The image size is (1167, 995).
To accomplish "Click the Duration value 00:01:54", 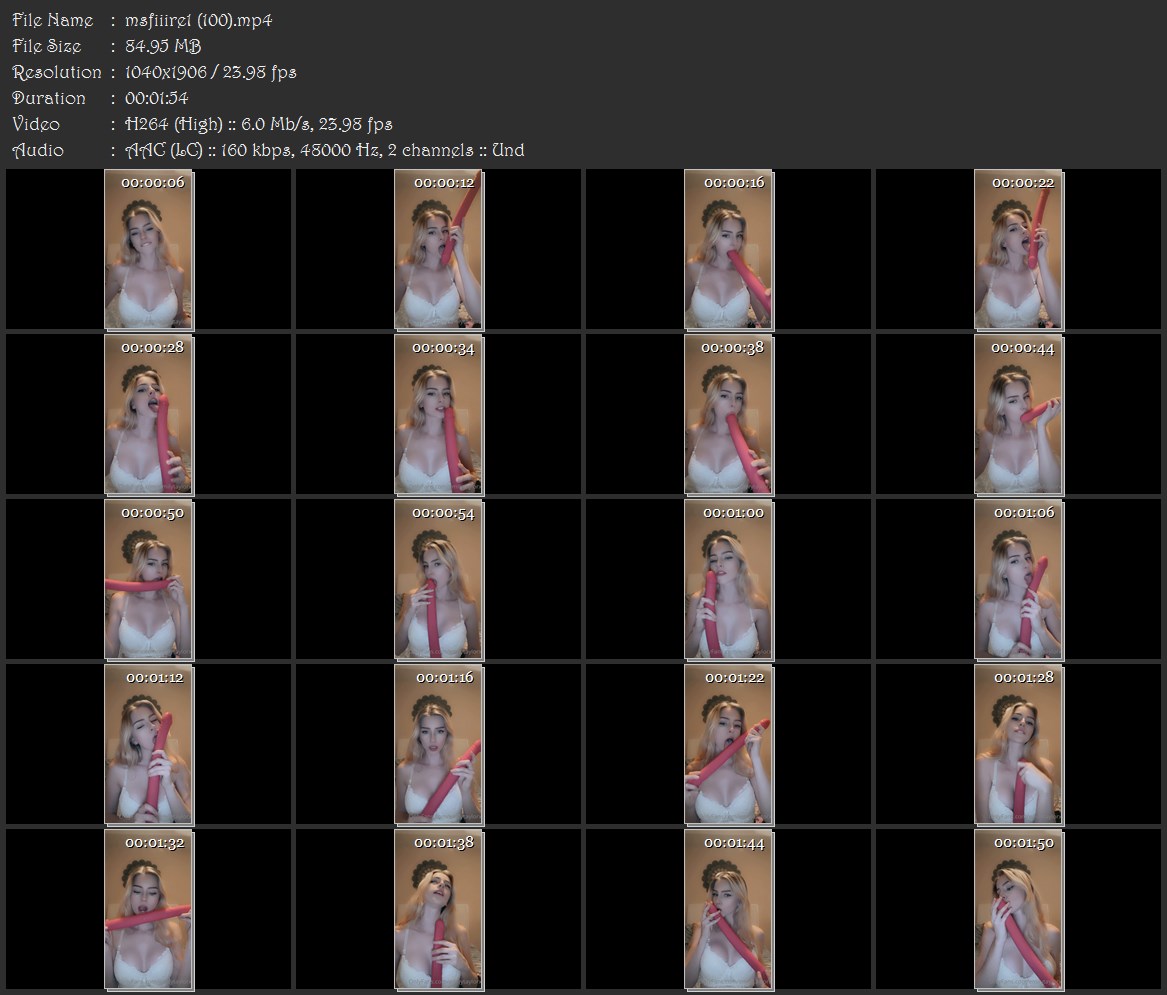I will (156, 98).
